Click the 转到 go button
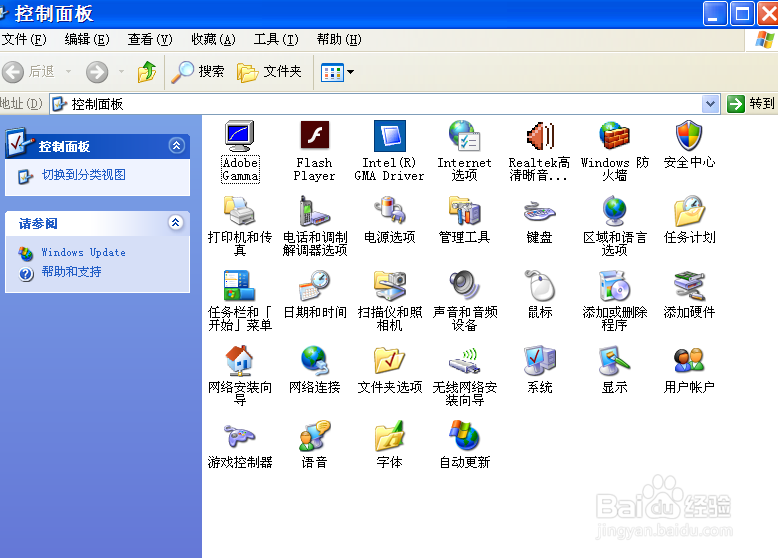Screen dimensions: 778x558 click(751, 104)
